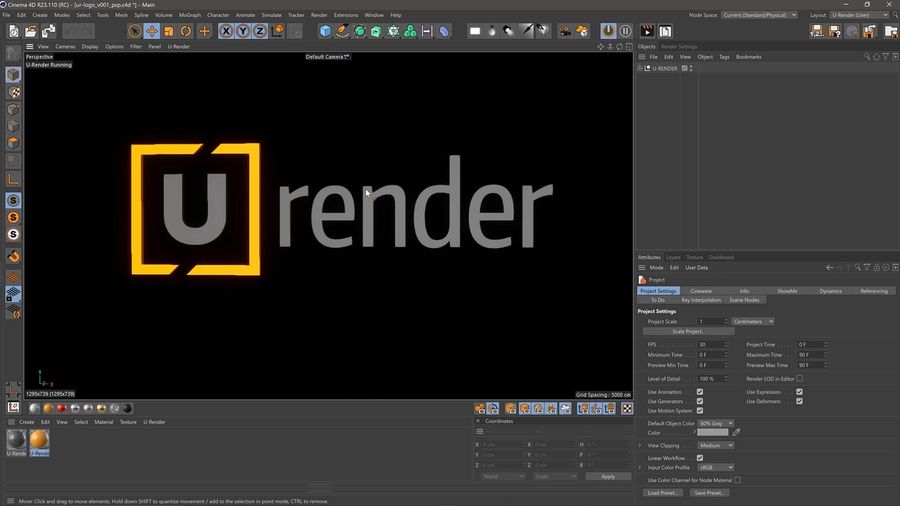
Task: Select the Rotate tool in top toolbar
Action: (186, 31)
